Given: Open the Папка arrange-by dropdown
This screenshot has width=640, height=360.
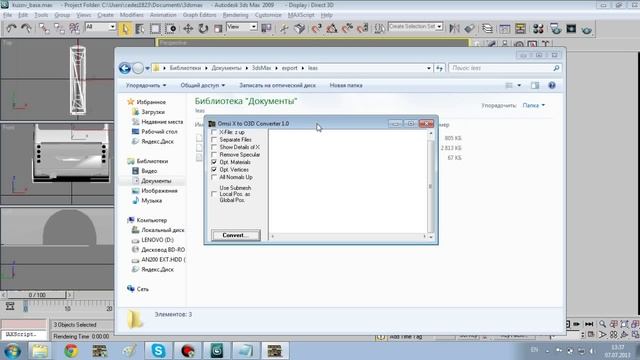Looking at the screenshot, I should pos(533,105).
